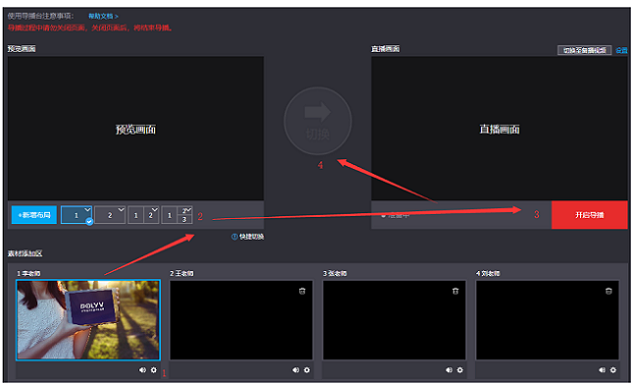
Task: Expand chevron on the three-pane layout
Action: point(189,210)
